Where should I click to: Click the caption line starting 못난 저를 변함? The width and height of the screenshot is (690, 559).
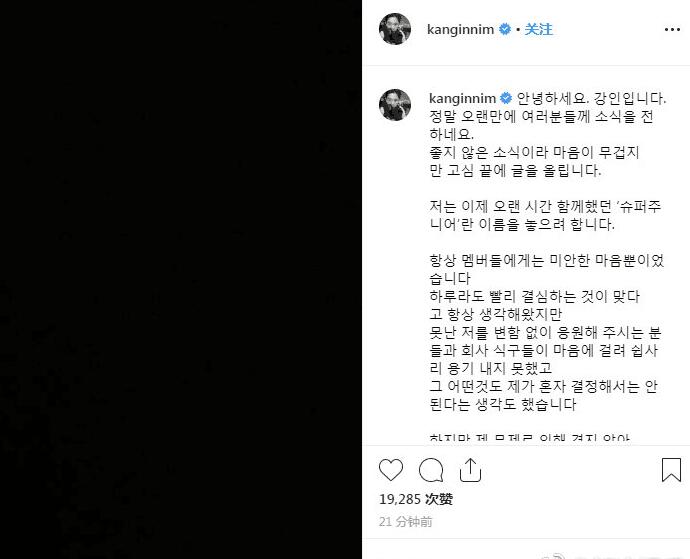[545, 332]
